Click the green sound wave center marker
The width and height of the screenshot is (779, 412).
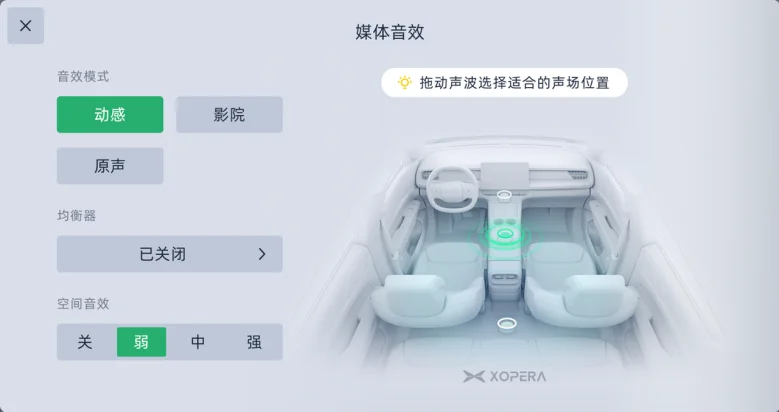(504, 234)
